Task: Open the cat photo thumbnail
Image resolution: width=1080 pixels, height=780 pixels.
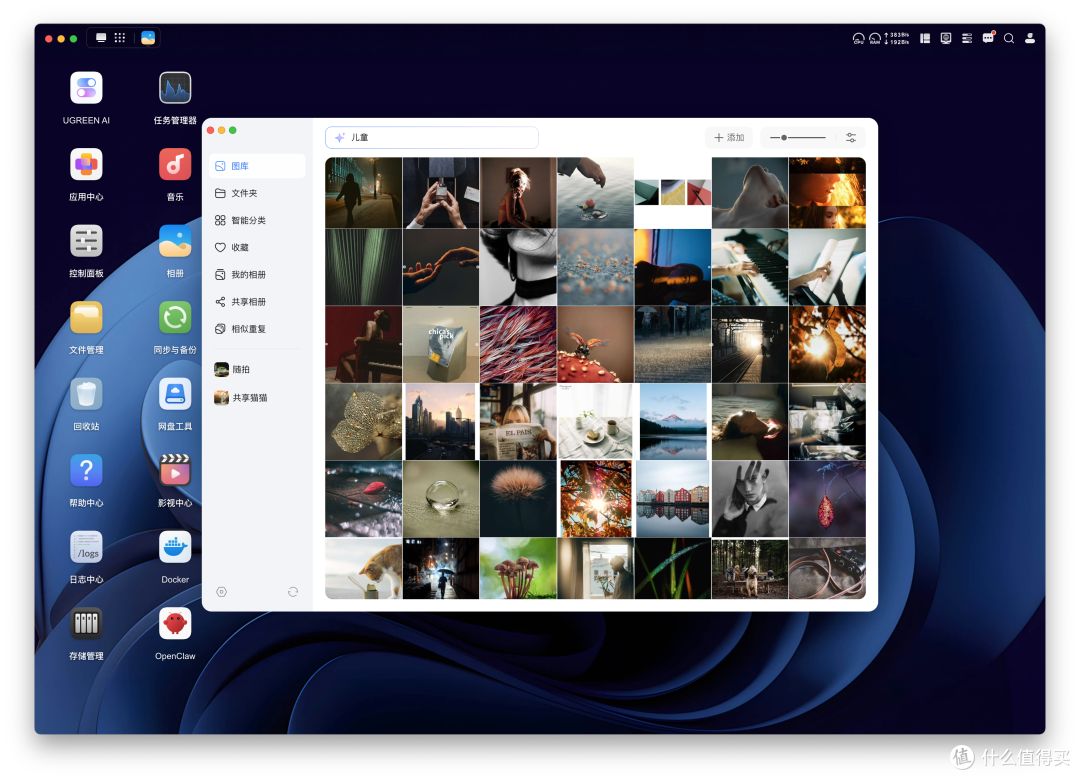Action: (364, 568)
